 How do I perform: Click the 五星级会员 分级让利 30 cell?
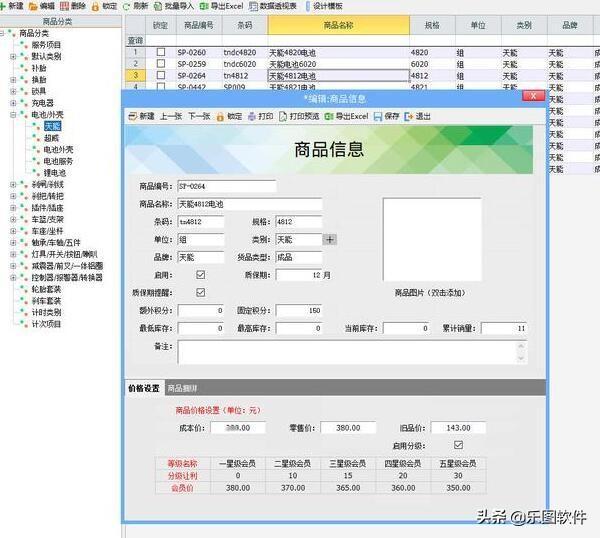click(458, 476)
